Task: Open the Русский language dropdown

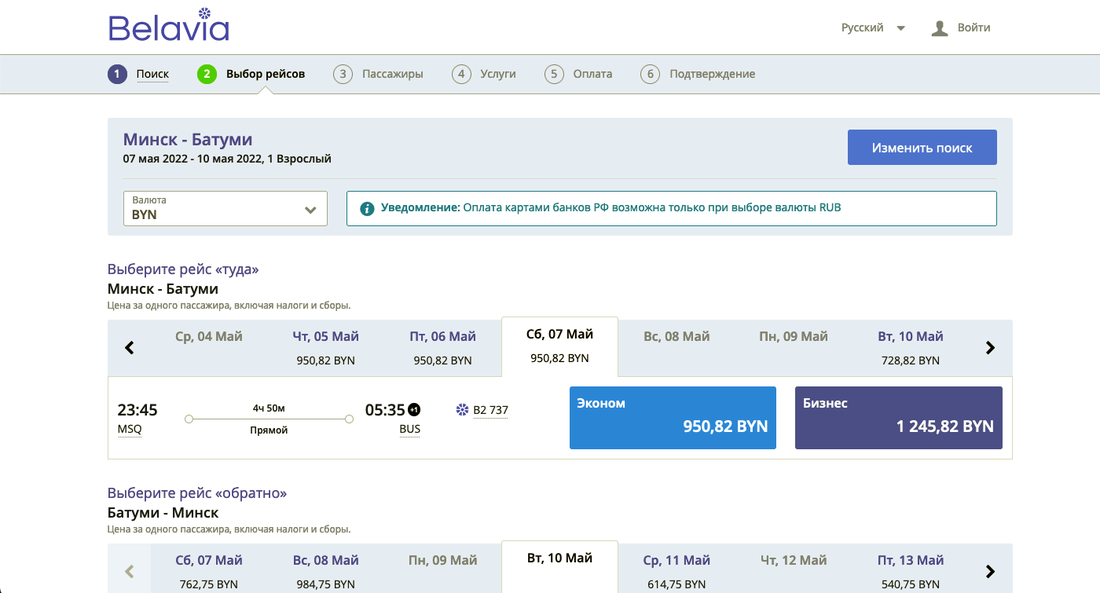Action: (873, 28)
